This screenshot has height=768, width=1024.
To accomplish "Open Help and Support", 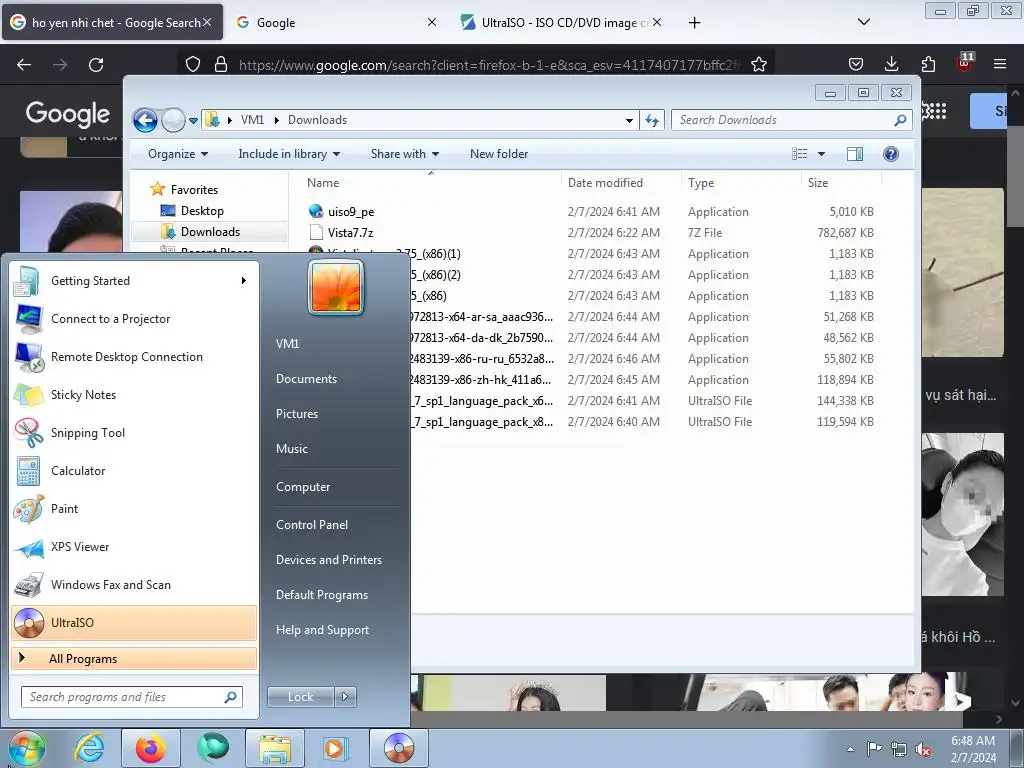I will 322,630.
